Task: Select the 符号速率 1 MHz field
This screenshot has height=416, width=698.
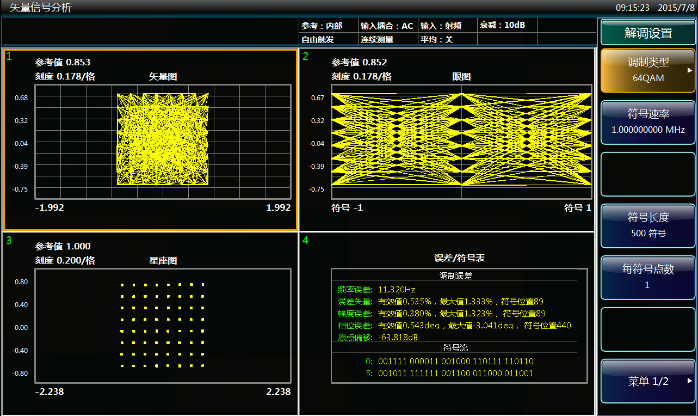Action: click(x=647, y=123)
